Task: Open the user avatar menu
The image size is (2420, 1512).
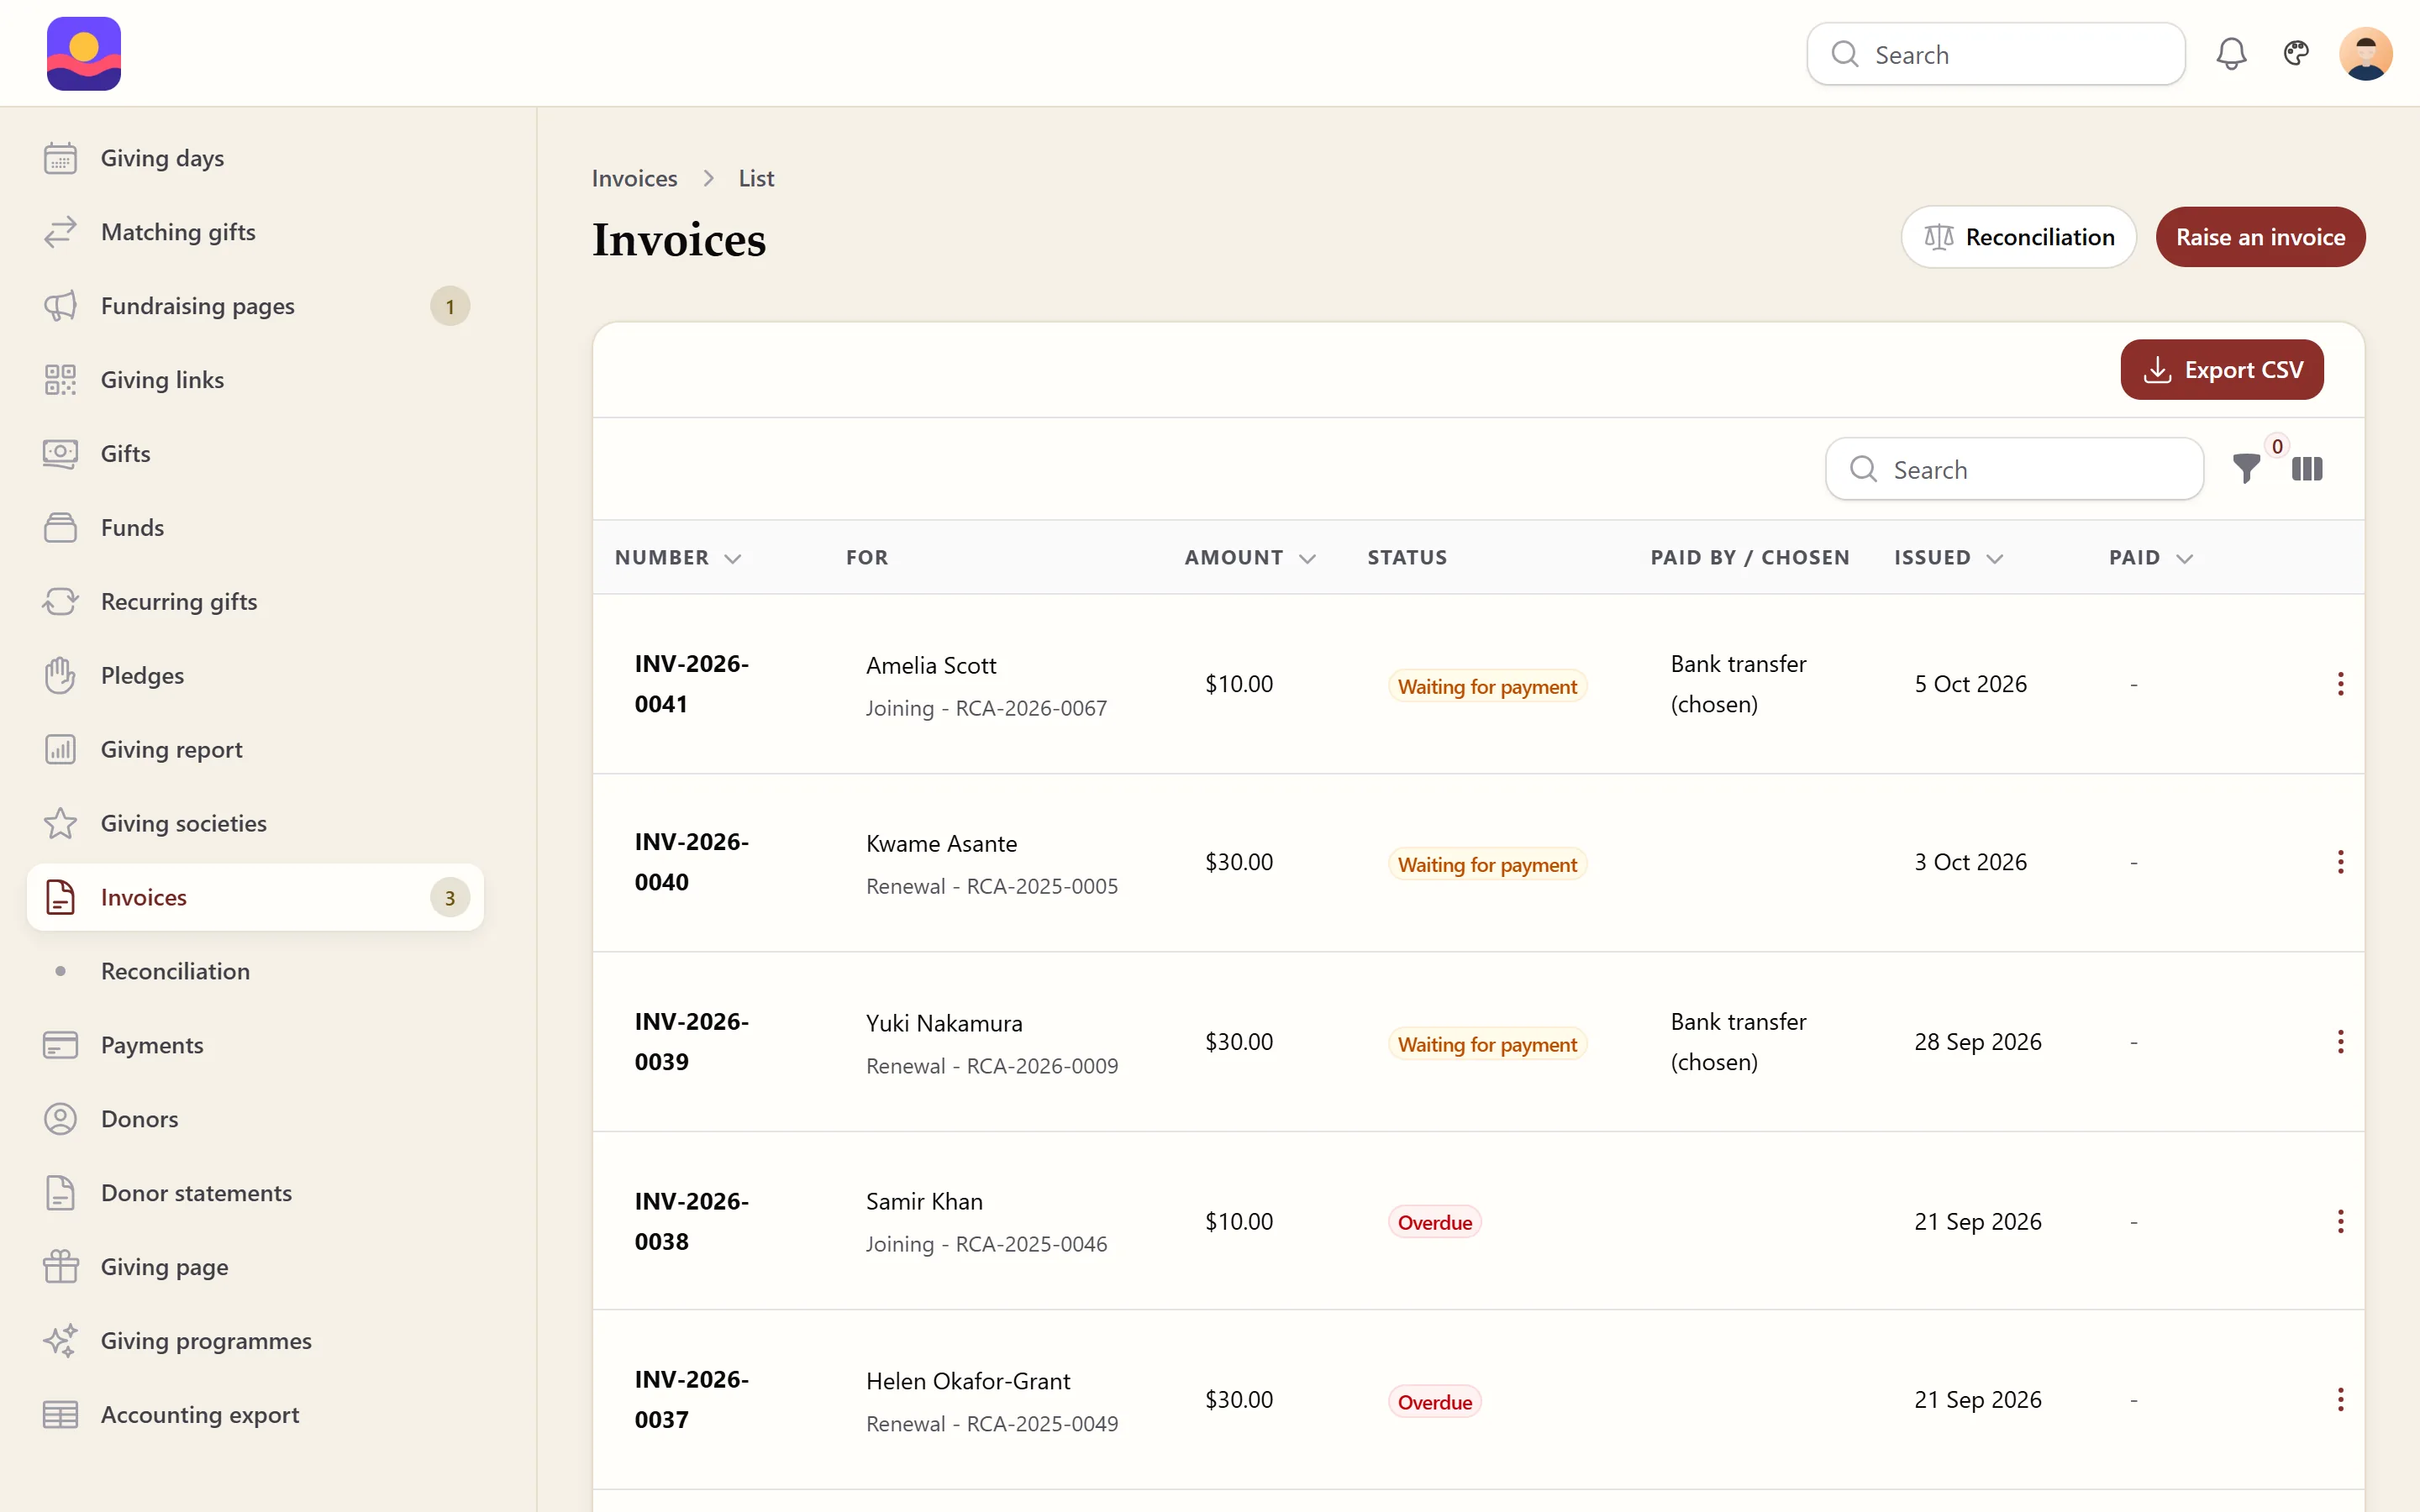Action: 2365,54
